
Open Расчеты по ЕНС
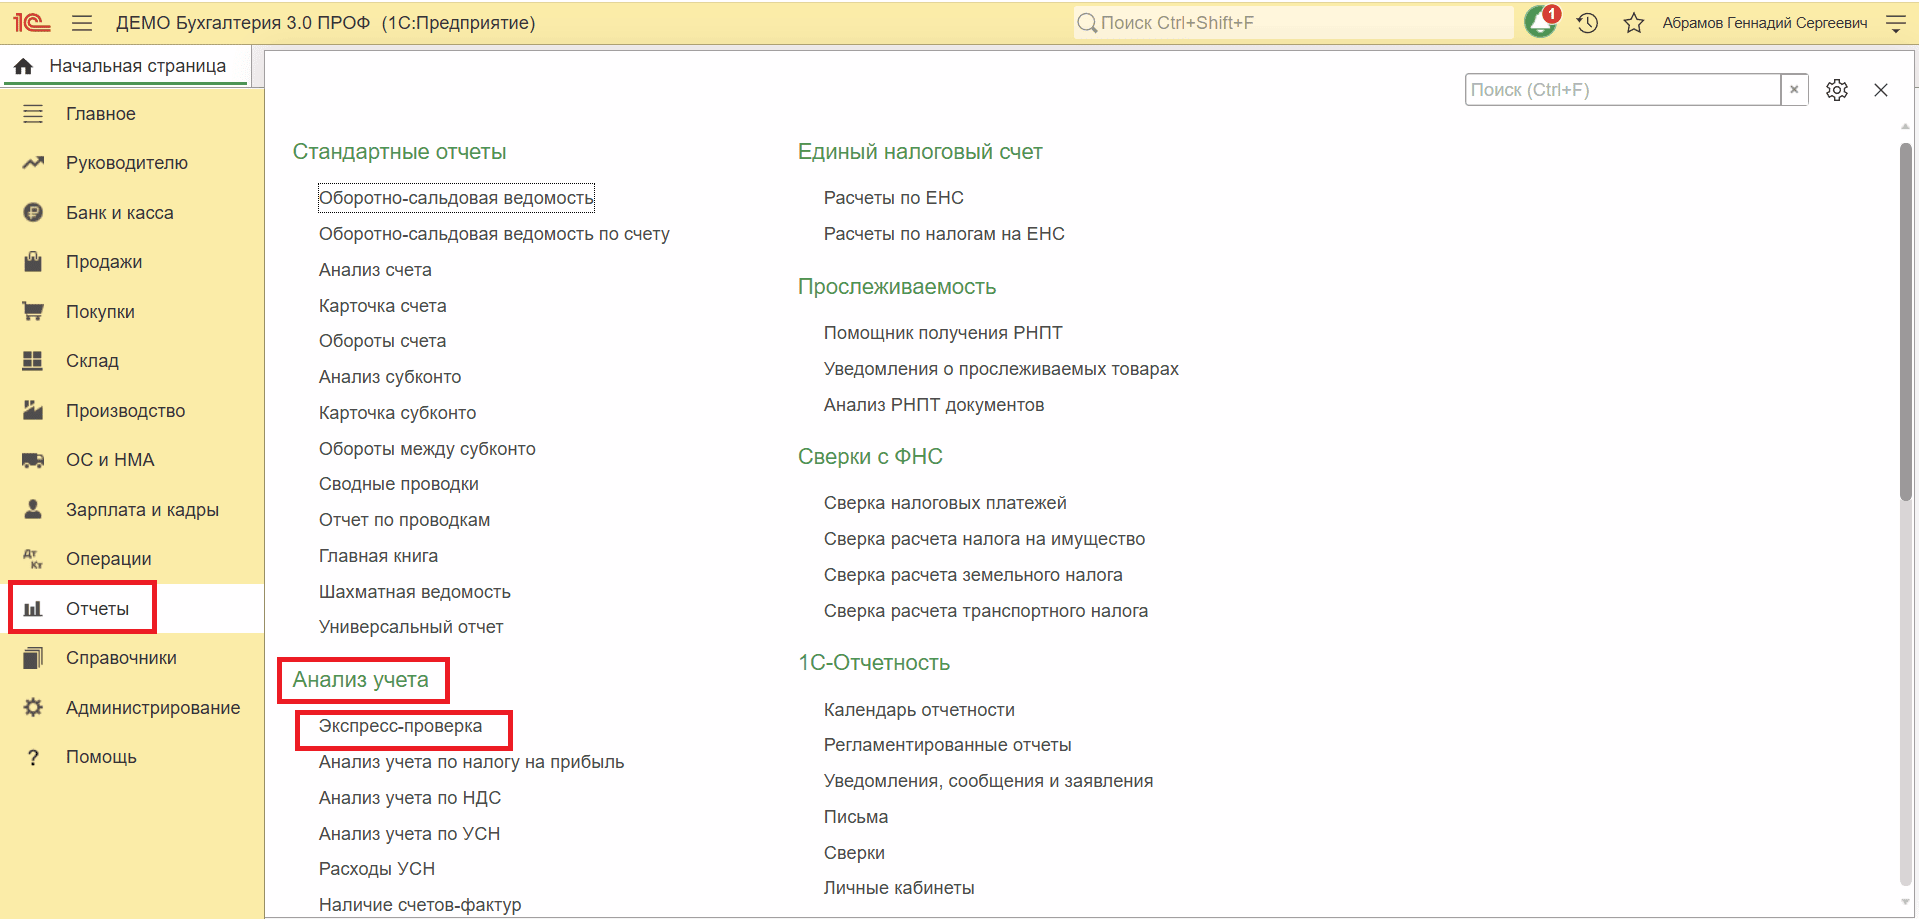(x=894, y=198)
